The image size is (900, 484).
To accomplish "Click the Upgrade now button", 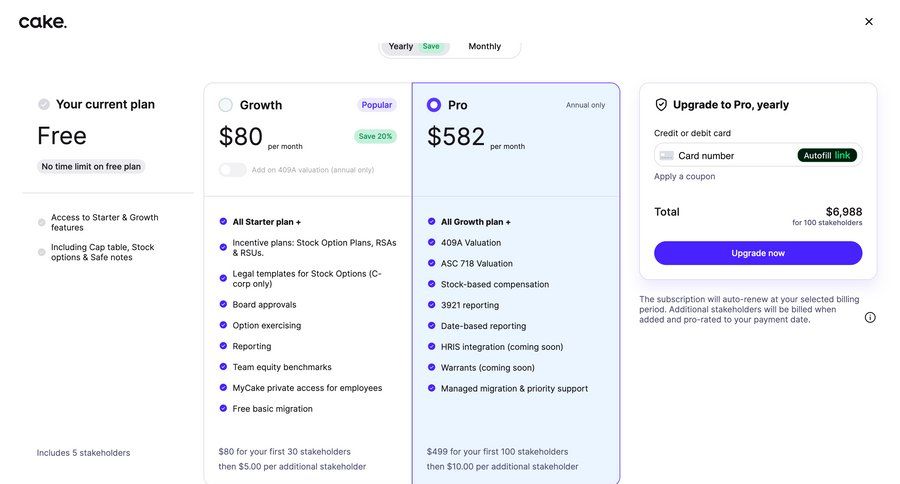I will [758, 253].
